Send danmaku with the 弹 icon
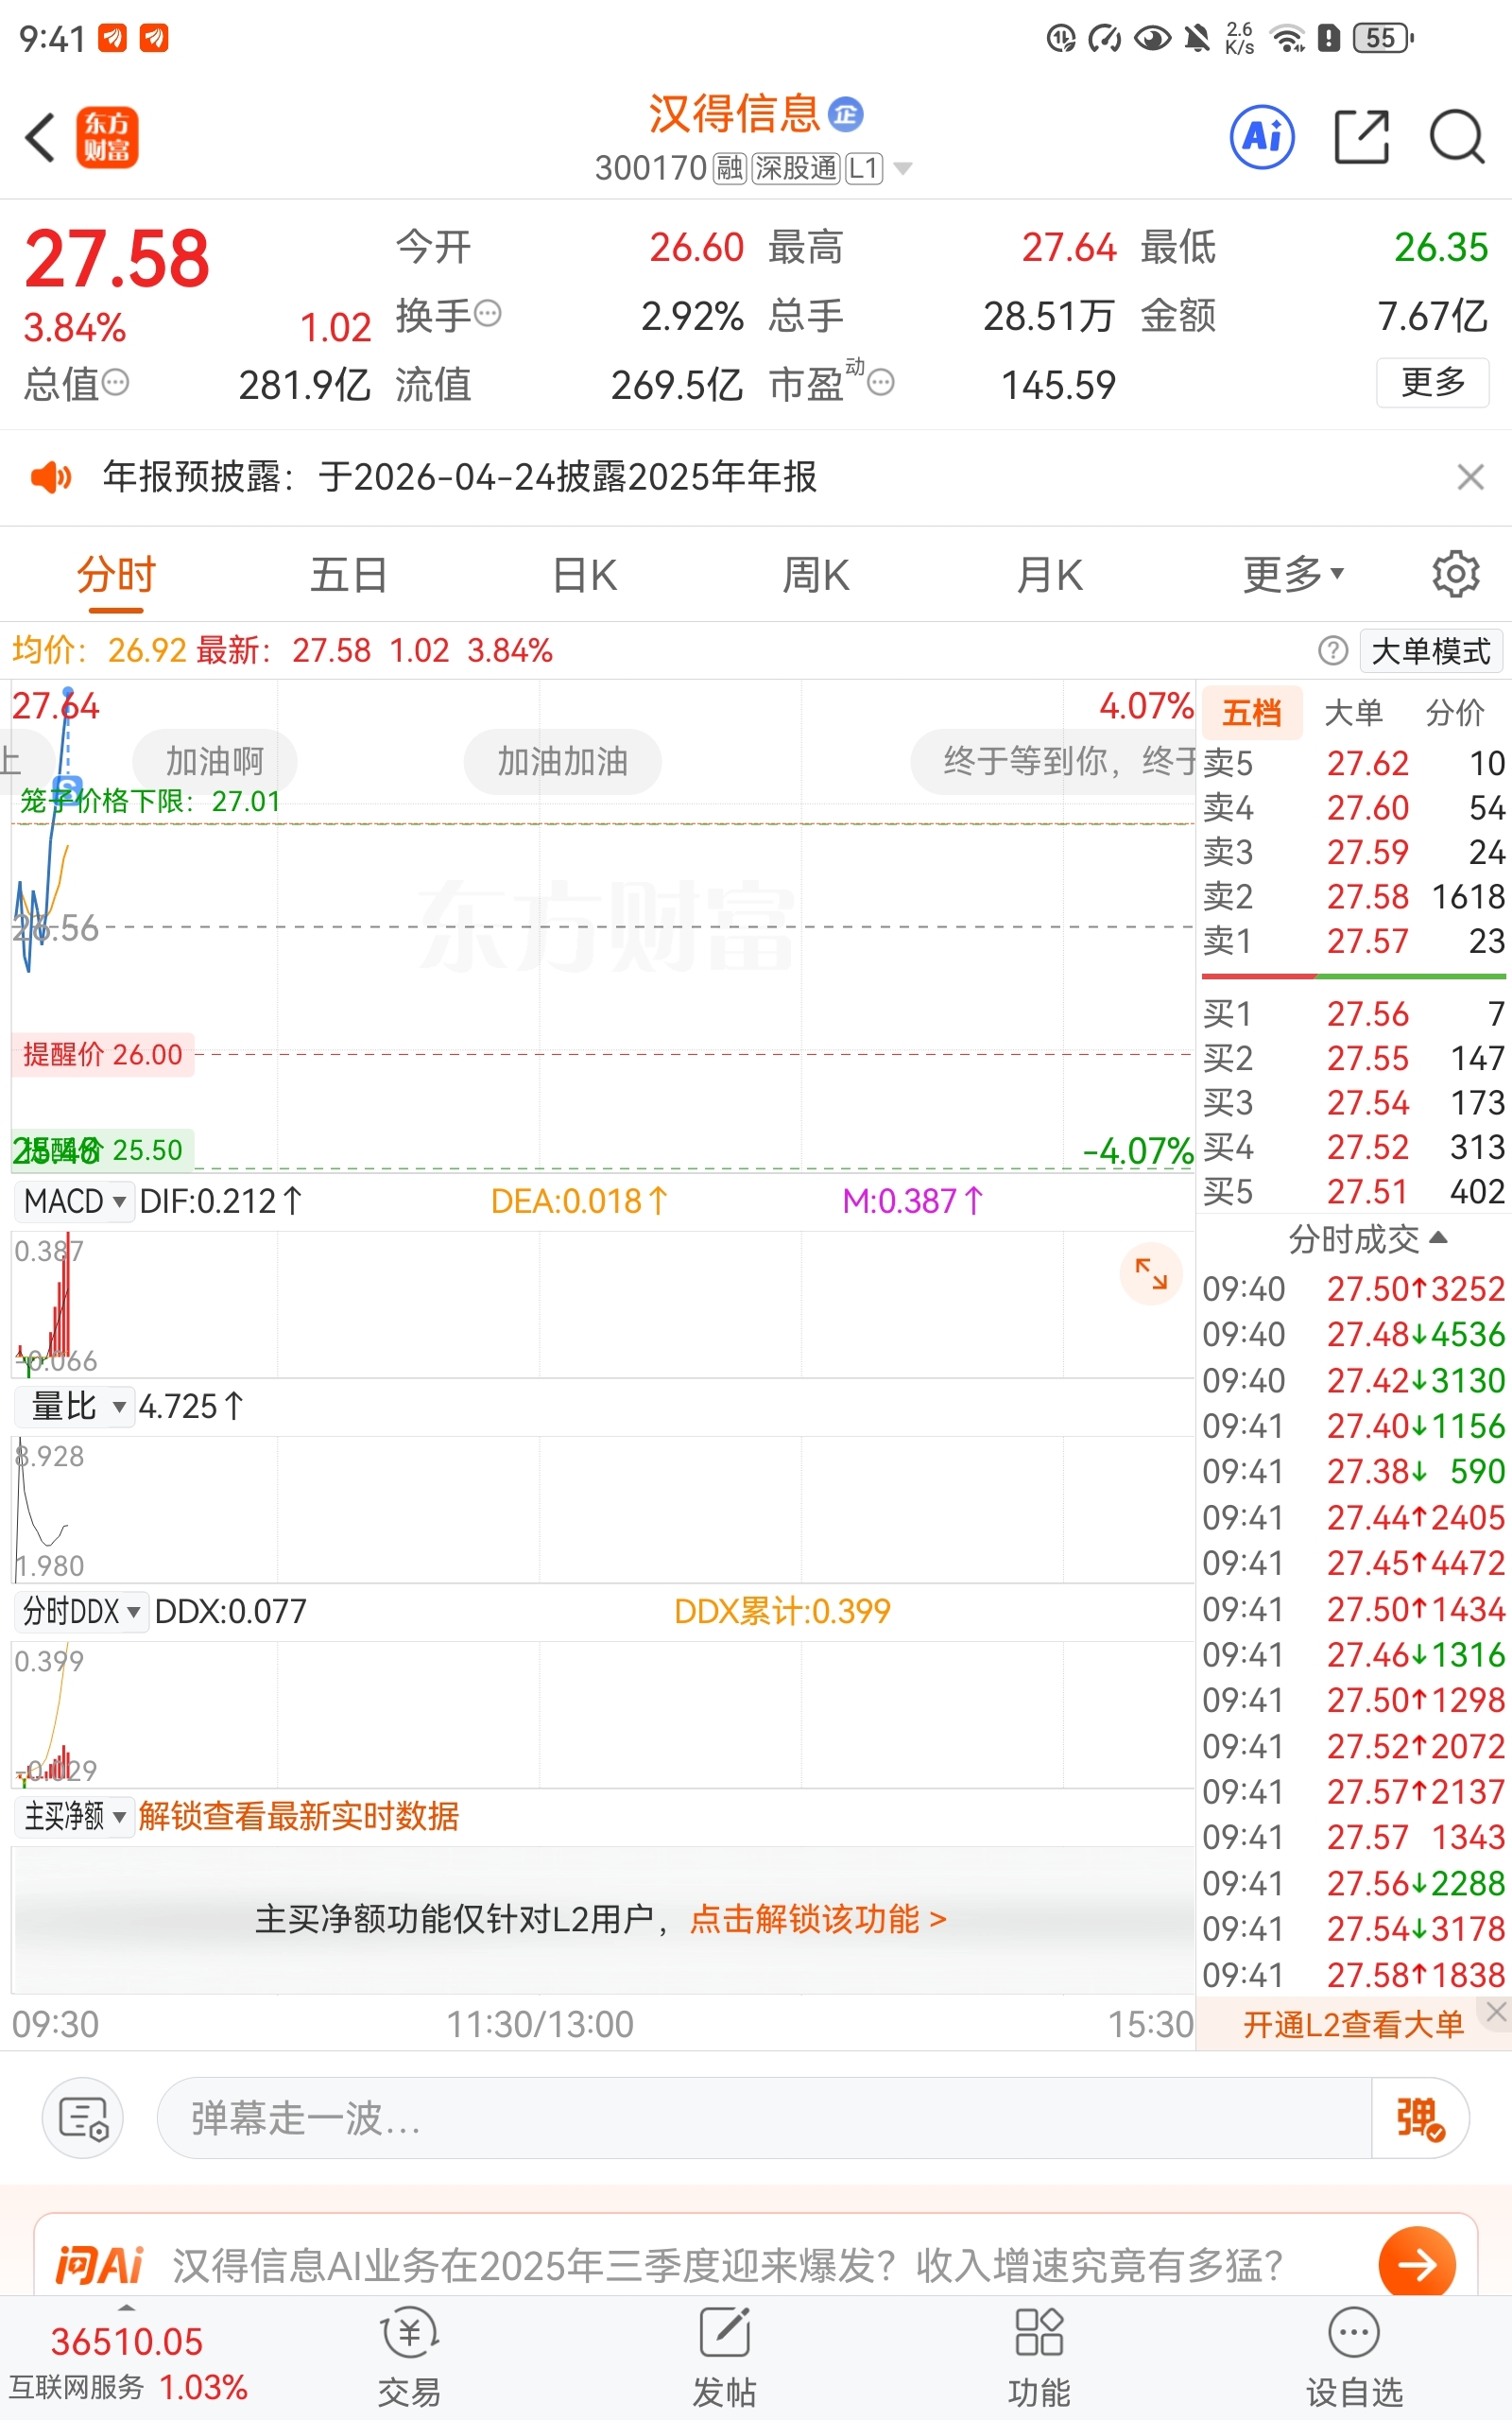1512x2420 pixels. [x=1420, y=2117]
